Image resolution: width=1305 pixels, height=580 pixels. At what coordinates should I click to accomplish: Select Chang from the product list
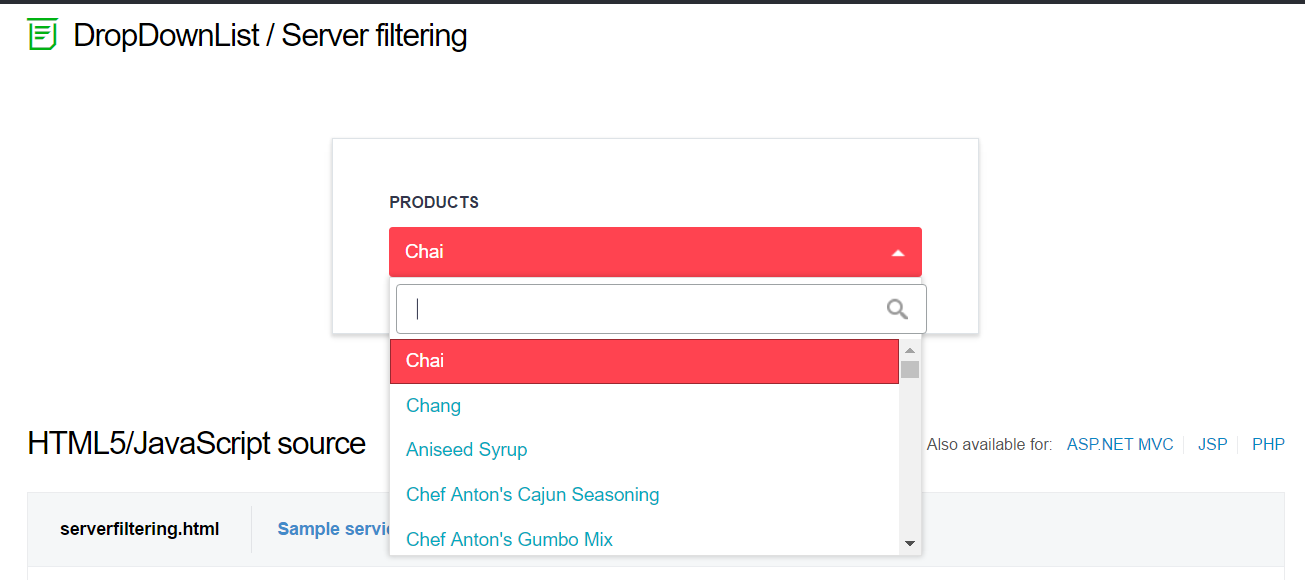[x=434, y=406]
